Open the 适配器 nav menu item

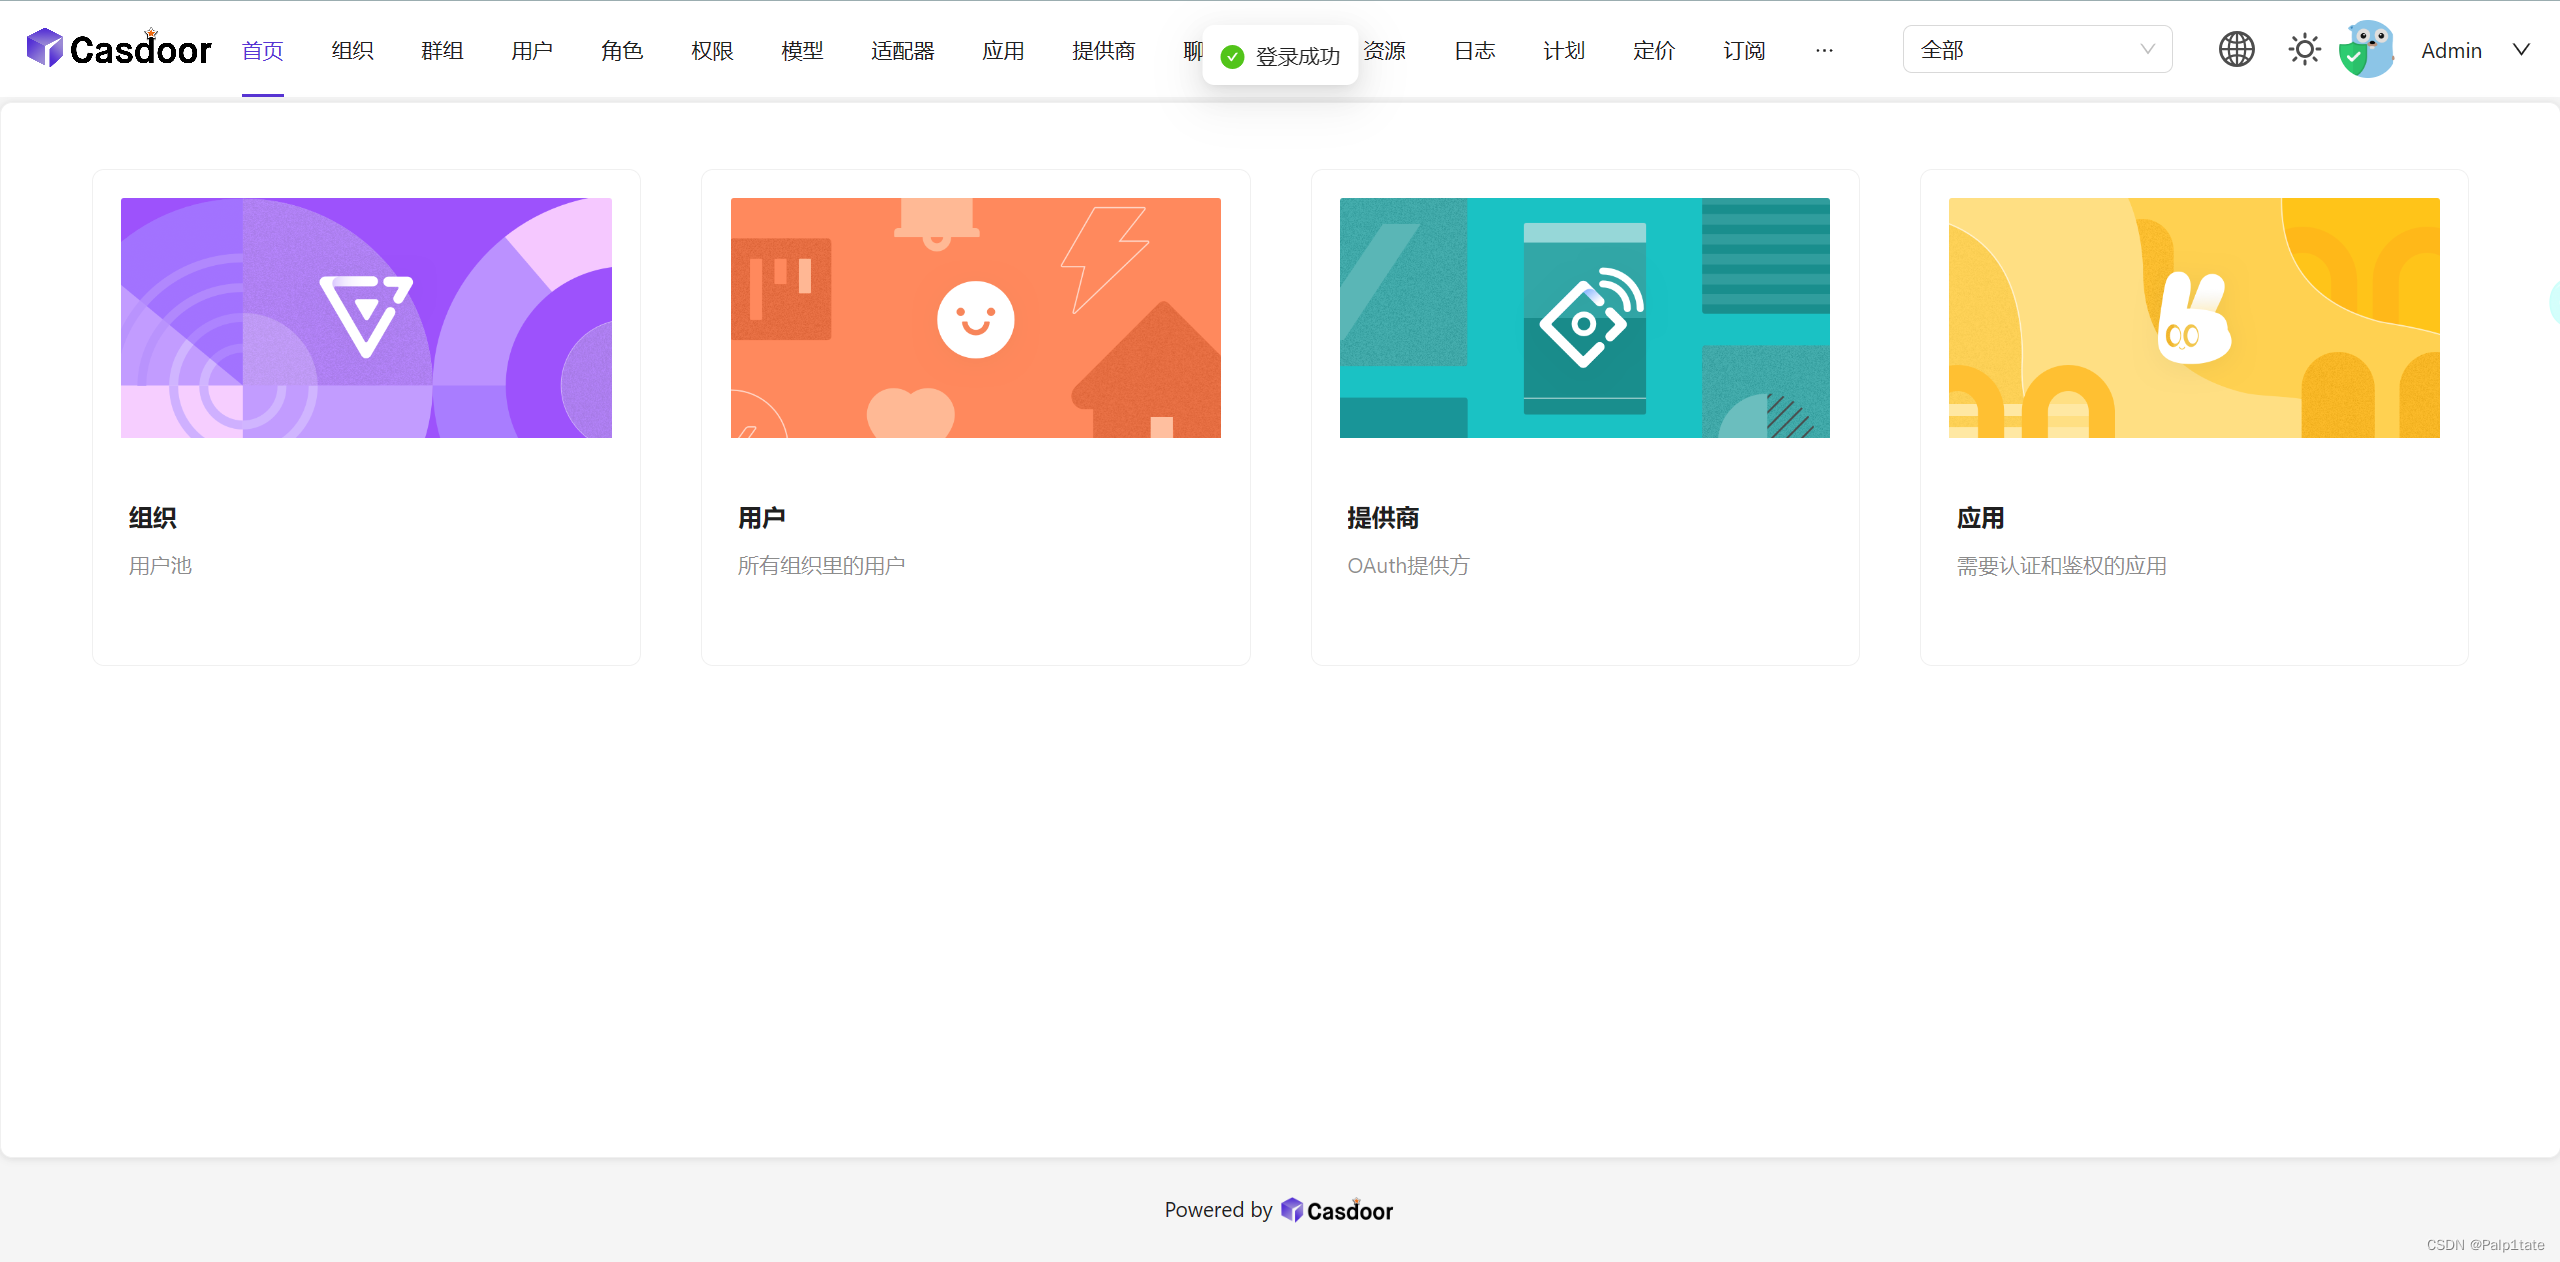click(x=903, y=50)
